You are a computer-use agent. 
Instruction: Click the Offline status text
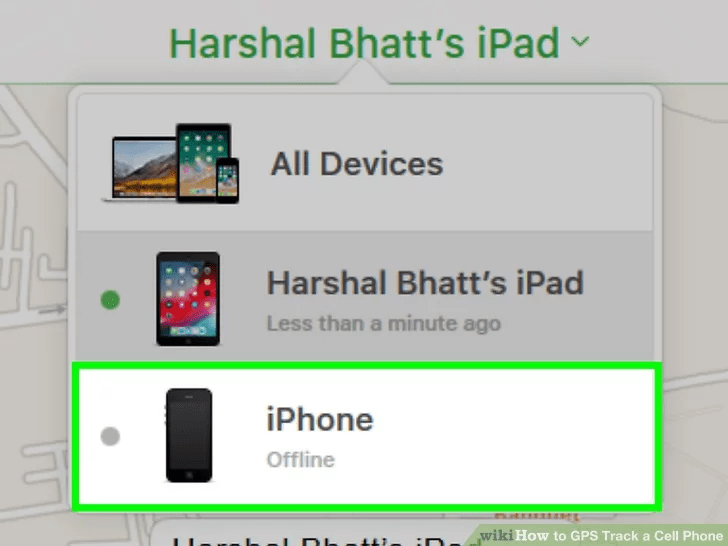(x=301, y=460)
